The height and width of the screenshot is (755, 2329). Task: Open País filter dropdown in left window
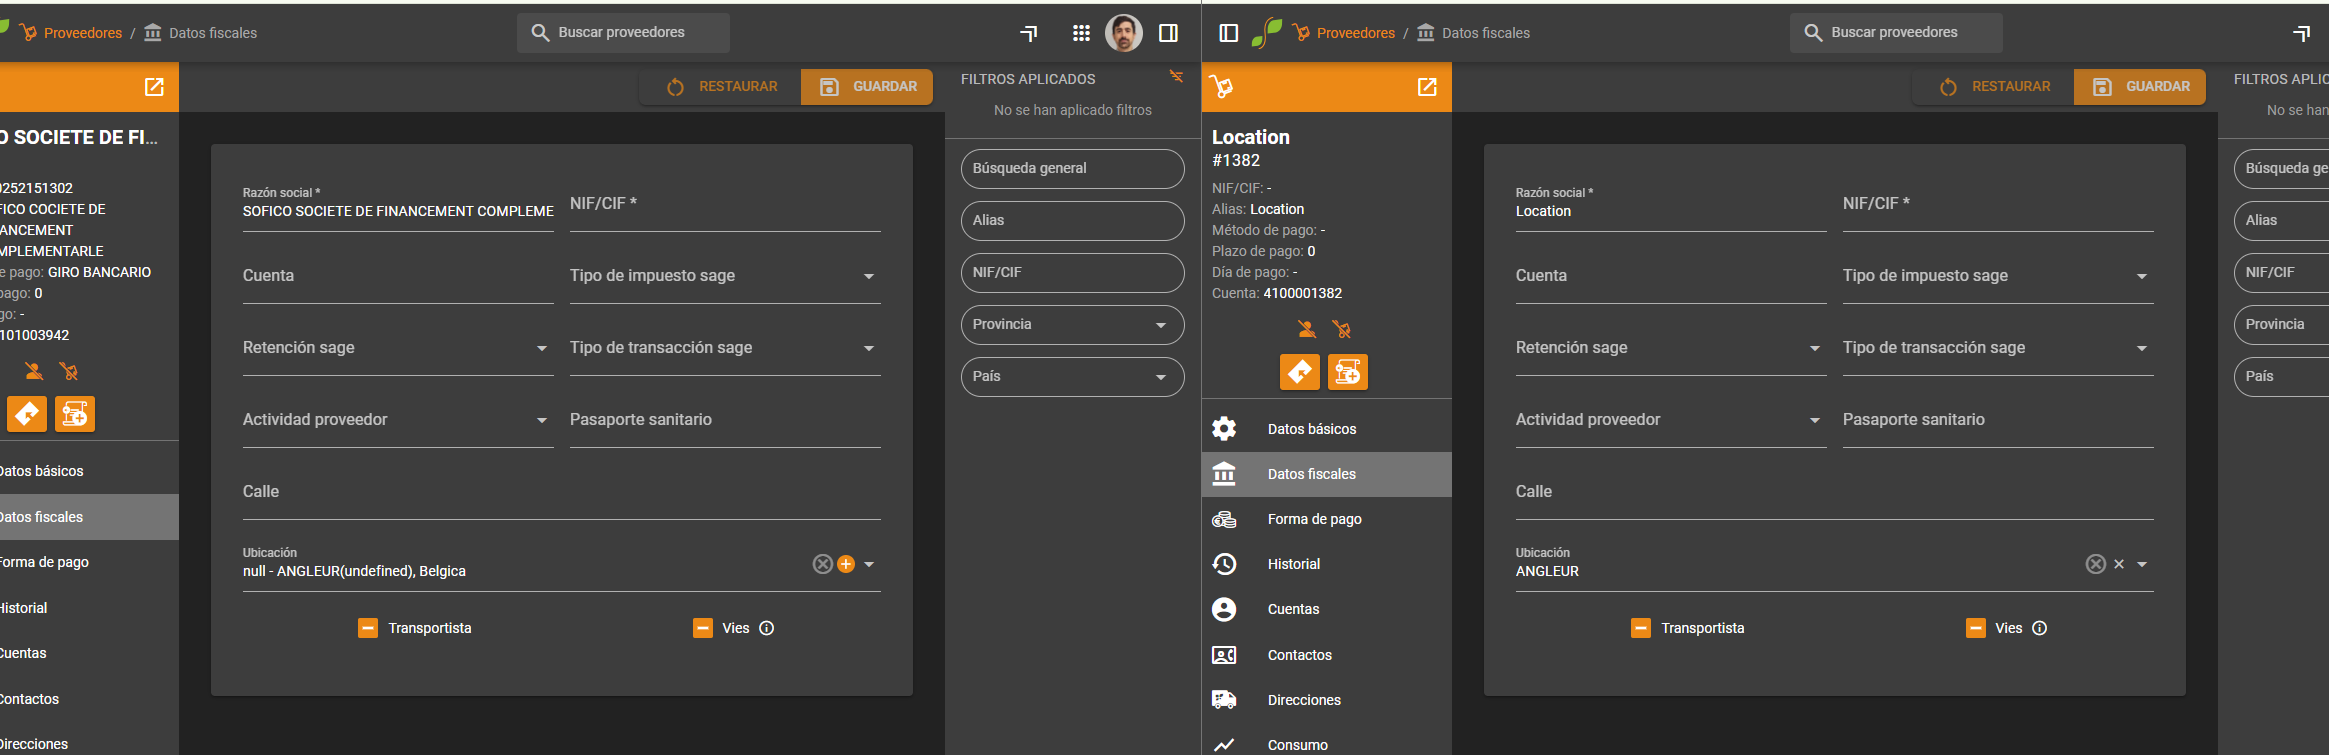point(1161,377)
